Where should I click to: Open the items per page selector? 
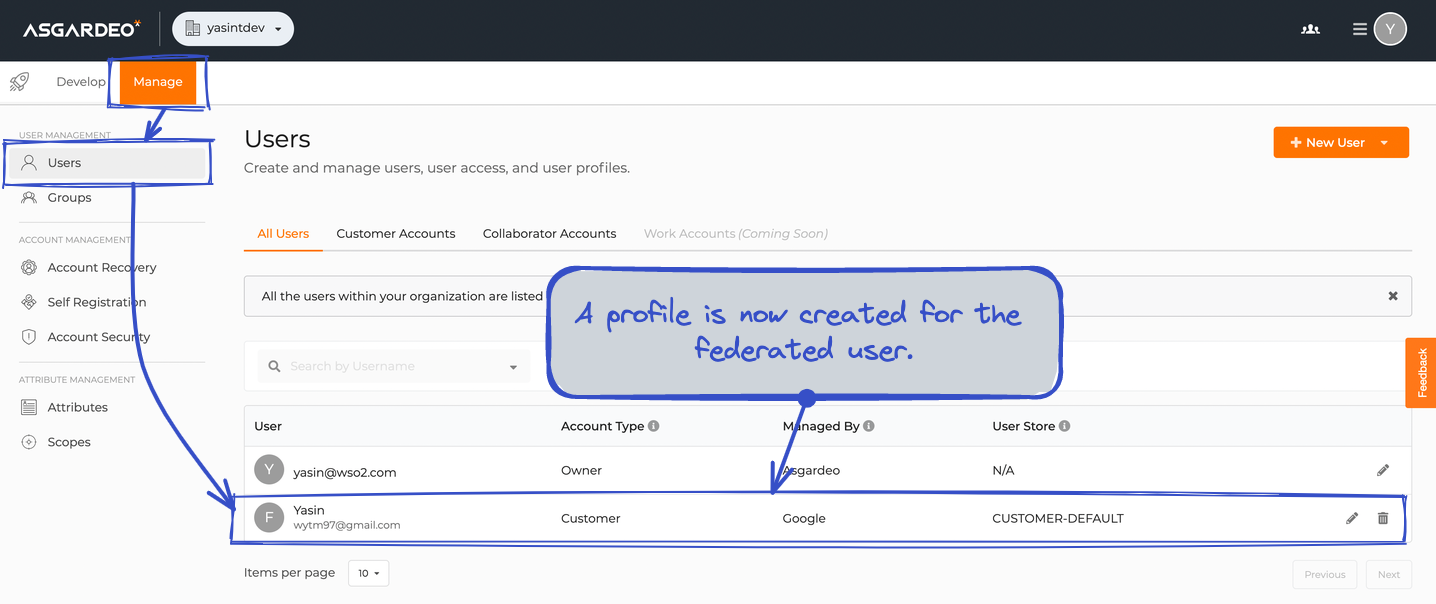click(368, 573)
